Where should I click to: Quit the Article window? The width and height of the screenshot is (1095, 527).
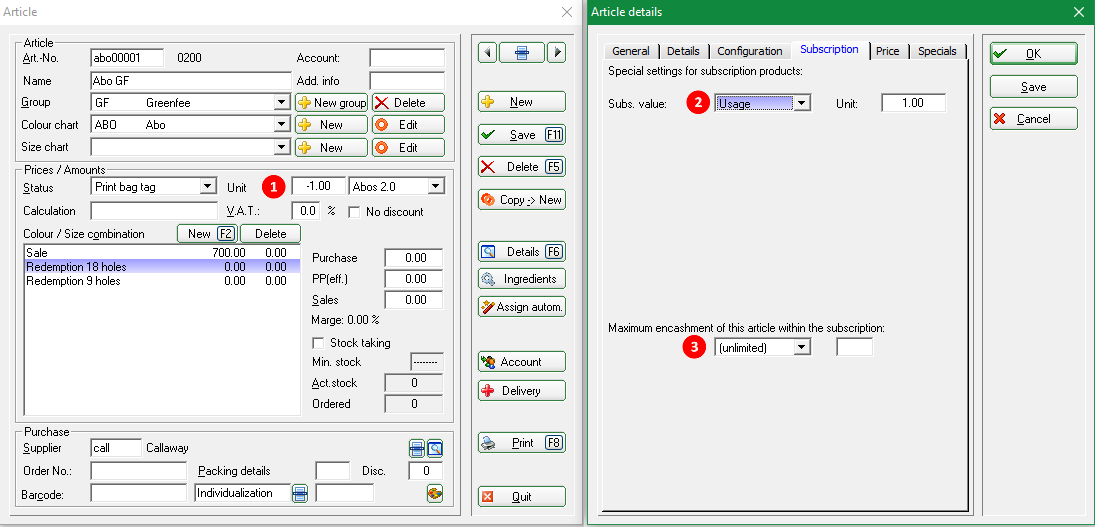522,497
